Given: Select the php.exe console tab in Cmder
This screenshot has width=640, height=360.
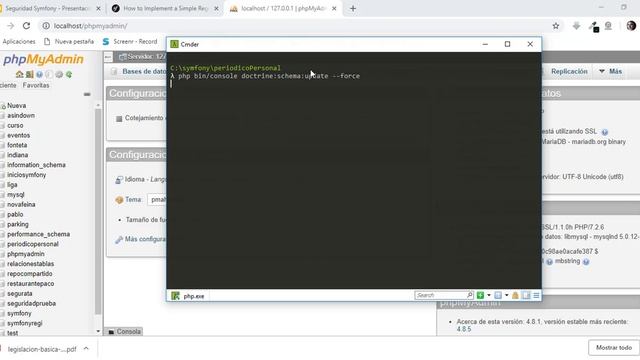Looking at the screenshot, I should coord(188,296).
